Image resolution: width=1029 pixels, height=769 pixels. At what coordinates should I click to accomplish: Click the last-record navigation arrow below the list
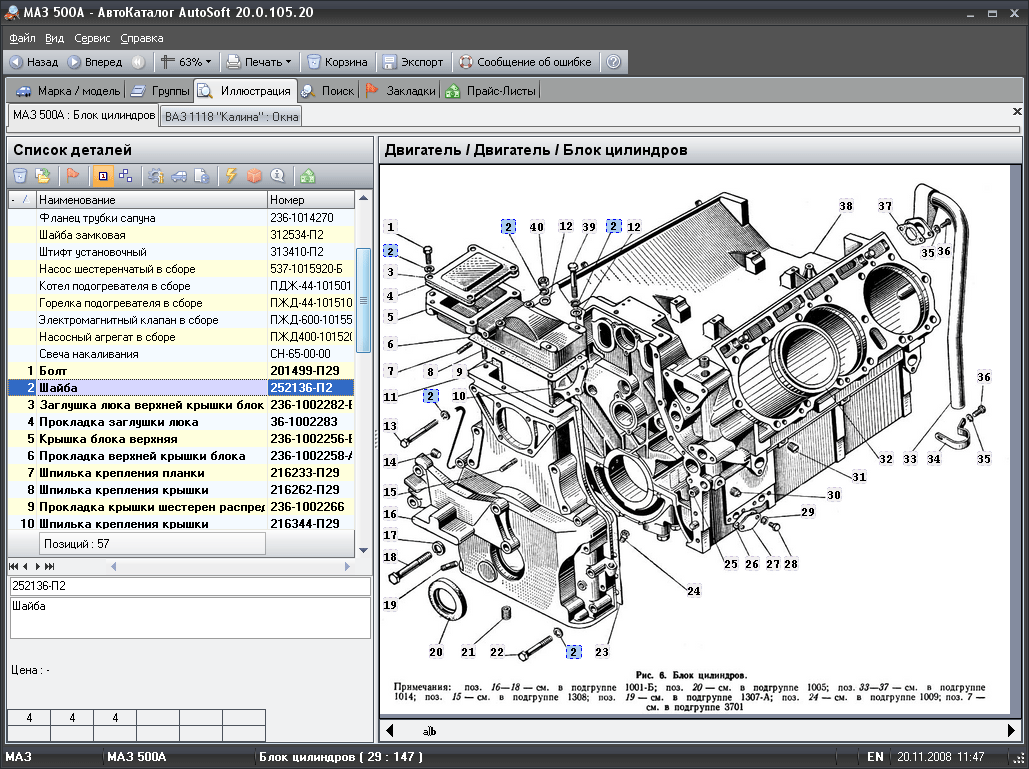tap(50, 567)
